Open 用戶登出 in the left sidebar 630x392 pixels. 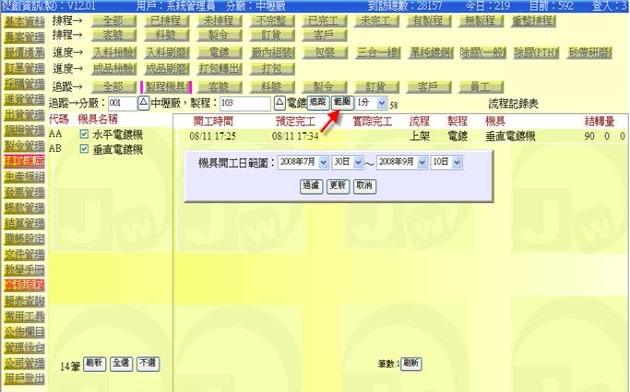coord(25,378)
